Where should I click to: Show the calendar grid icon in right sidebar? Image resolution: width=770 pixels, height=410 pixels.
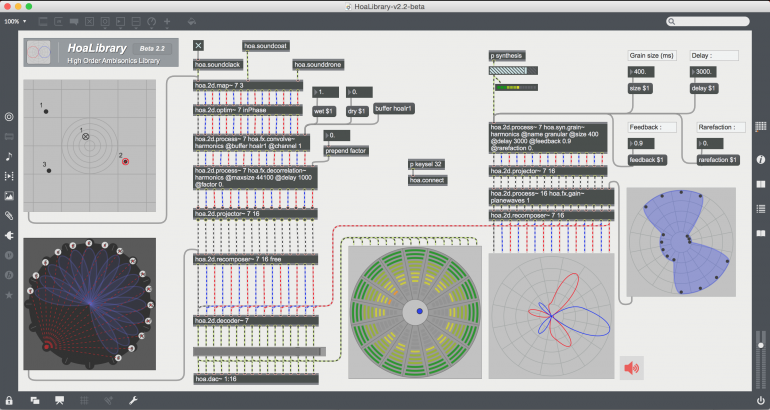point(760,127)
